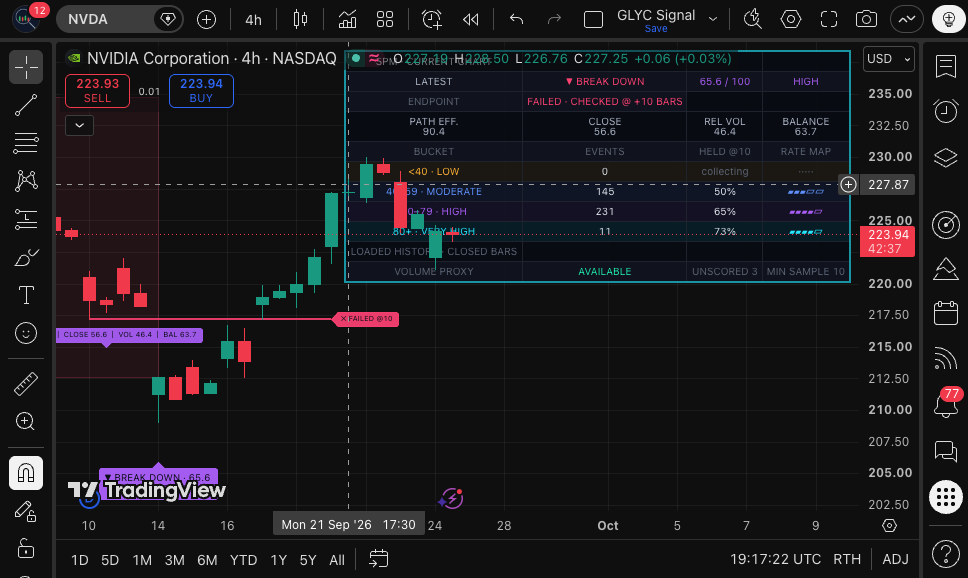968x578 pixels.
Task: Undo the last chart action
Action: [x=516, y=19]
